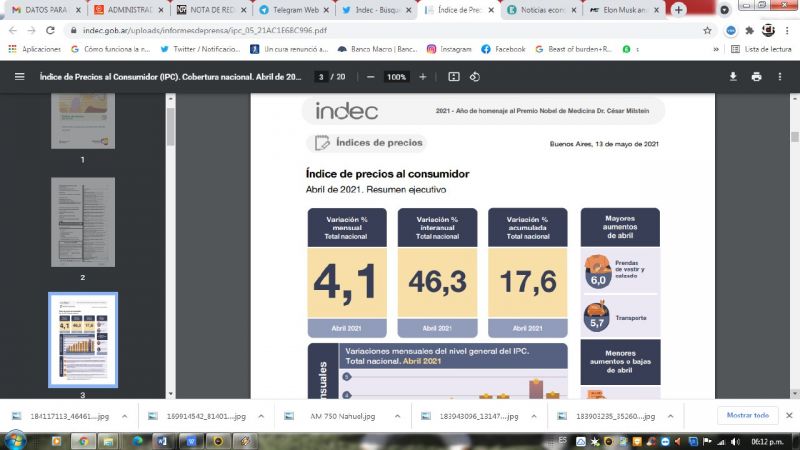This screenshot has width=800, height=450.
Task: Click the fit to page icon
Action: click(454, 77)
